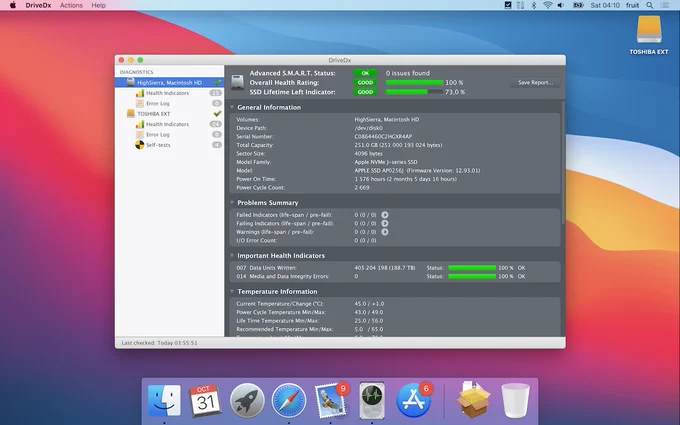Open the DriveDx app in the Dock
Viewport: 680px width, 425px height.
372,400
